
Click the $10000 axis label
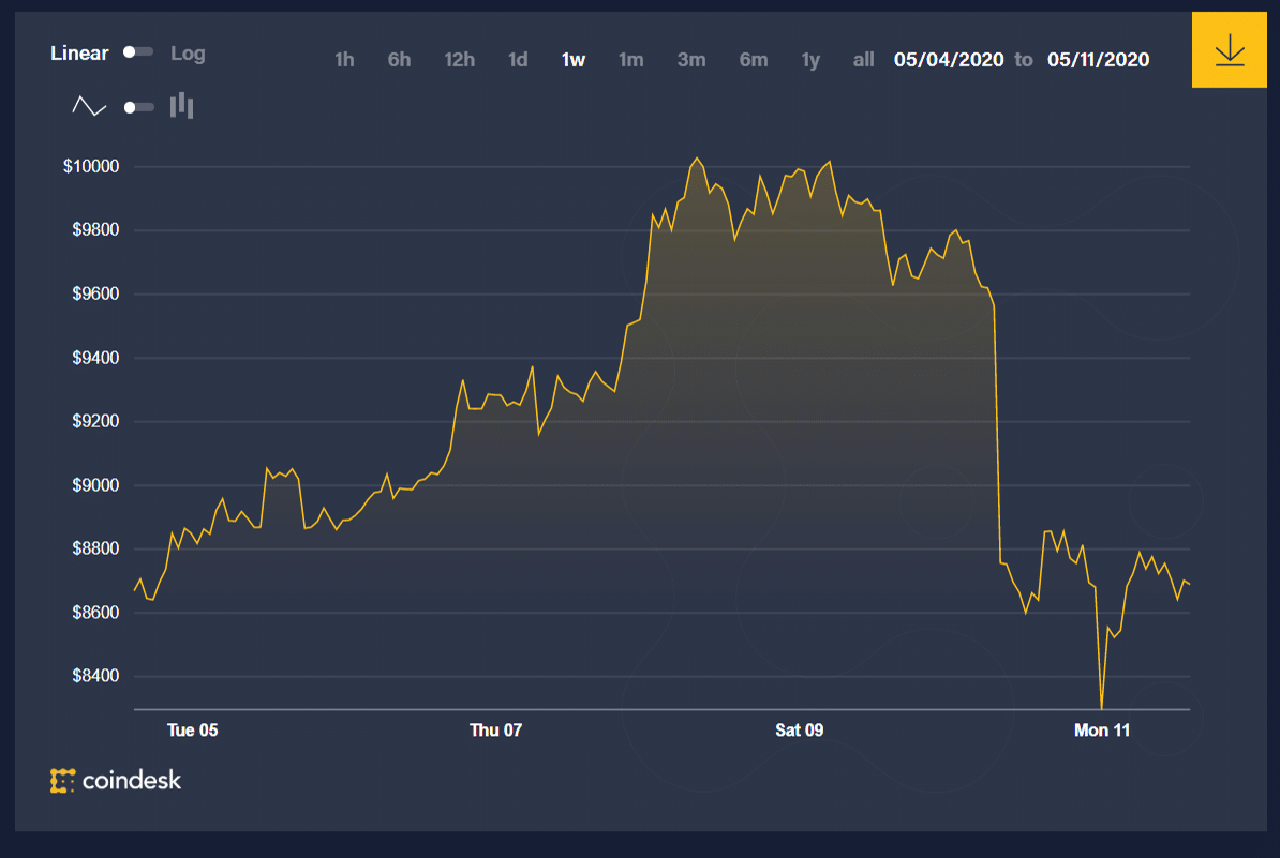91,166
